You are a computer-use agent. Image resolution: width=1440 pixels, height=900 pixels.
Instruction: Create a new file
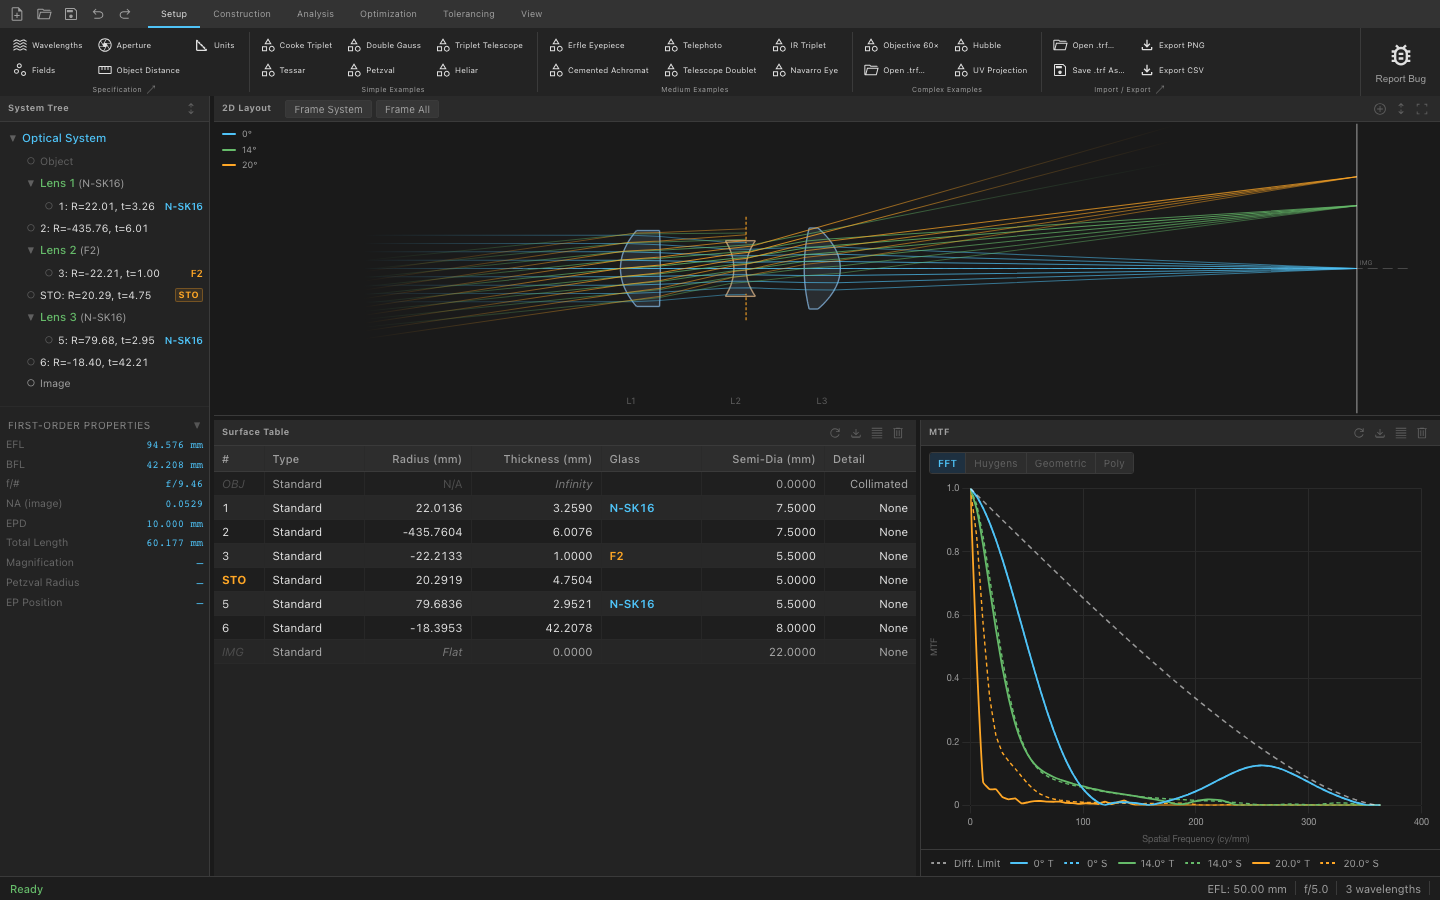(16, 14)
